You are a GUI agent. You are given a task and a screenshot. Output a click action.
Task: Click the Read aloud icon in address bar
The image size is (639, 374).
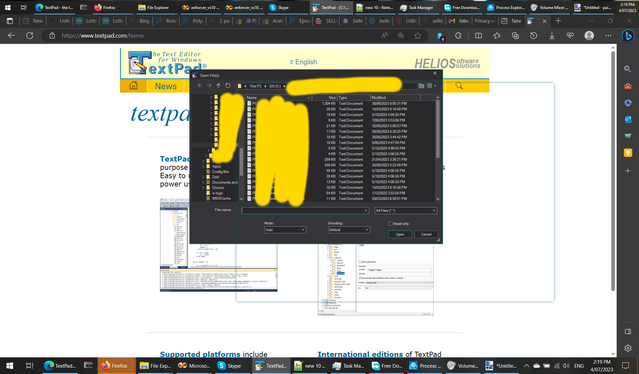[384, 35]
